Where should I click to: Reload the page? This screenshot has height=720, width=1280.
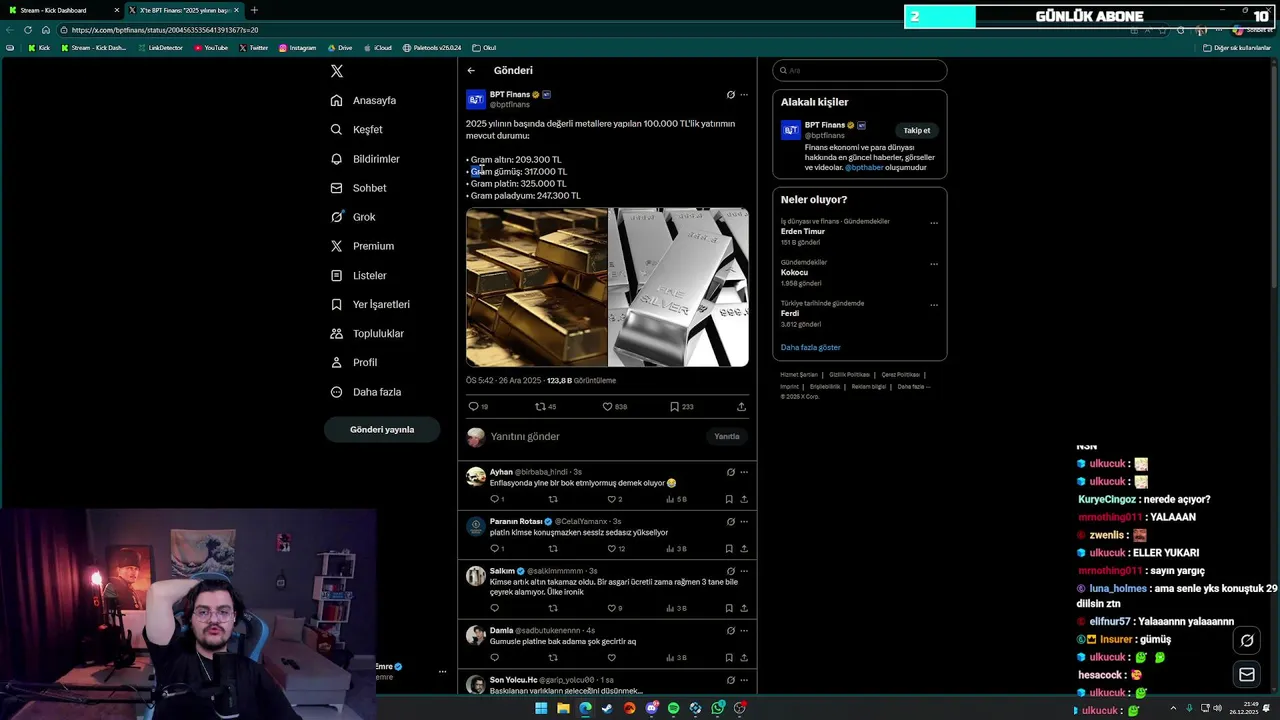[x=27, y=30]
